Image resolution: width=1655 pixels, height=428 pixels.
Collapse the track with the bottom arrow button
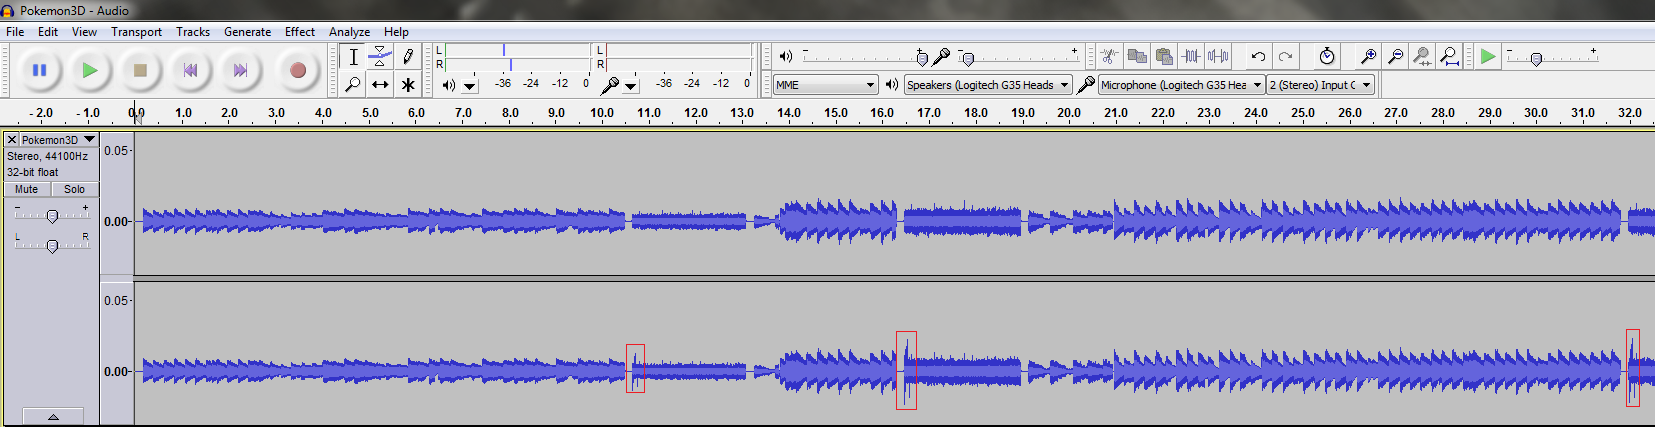[x=53, y=416]
